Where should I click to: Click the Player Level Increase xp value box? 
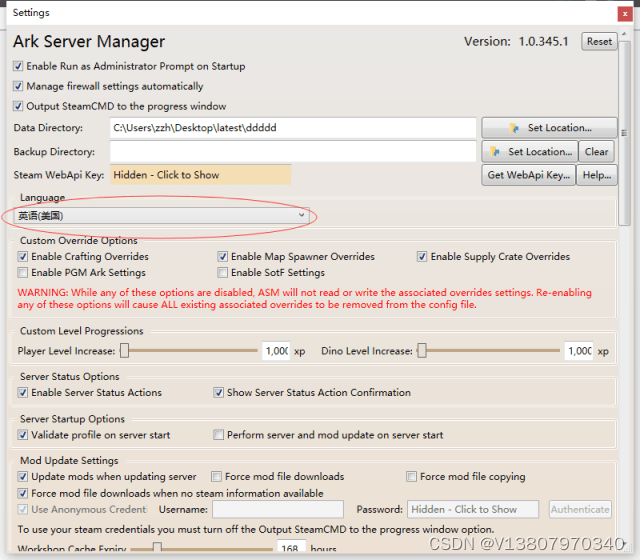click(x=276, y=351)
